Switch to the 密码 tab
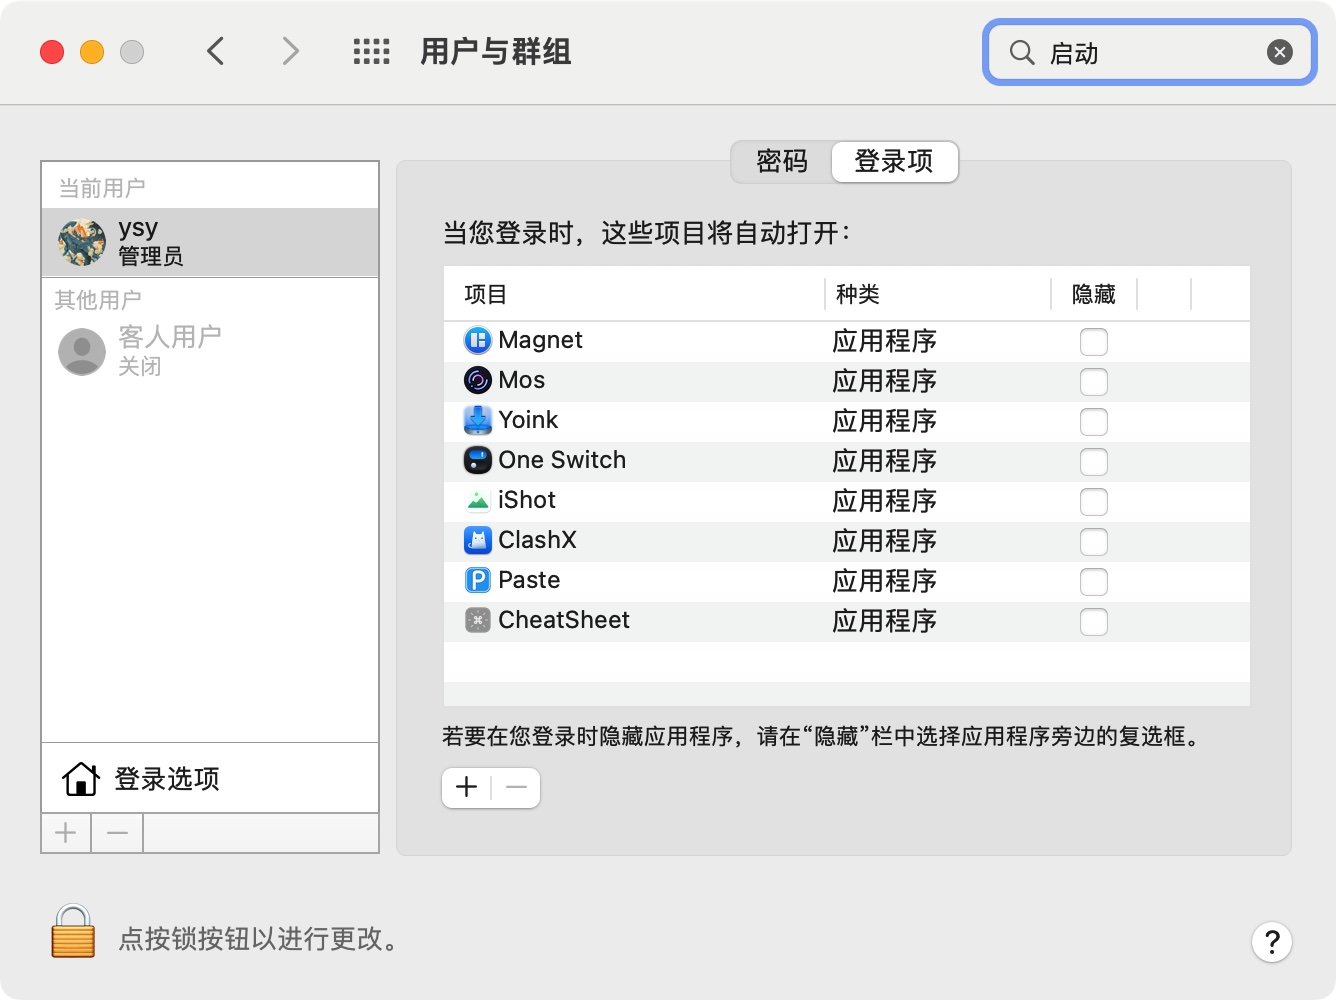 (782, 162)
